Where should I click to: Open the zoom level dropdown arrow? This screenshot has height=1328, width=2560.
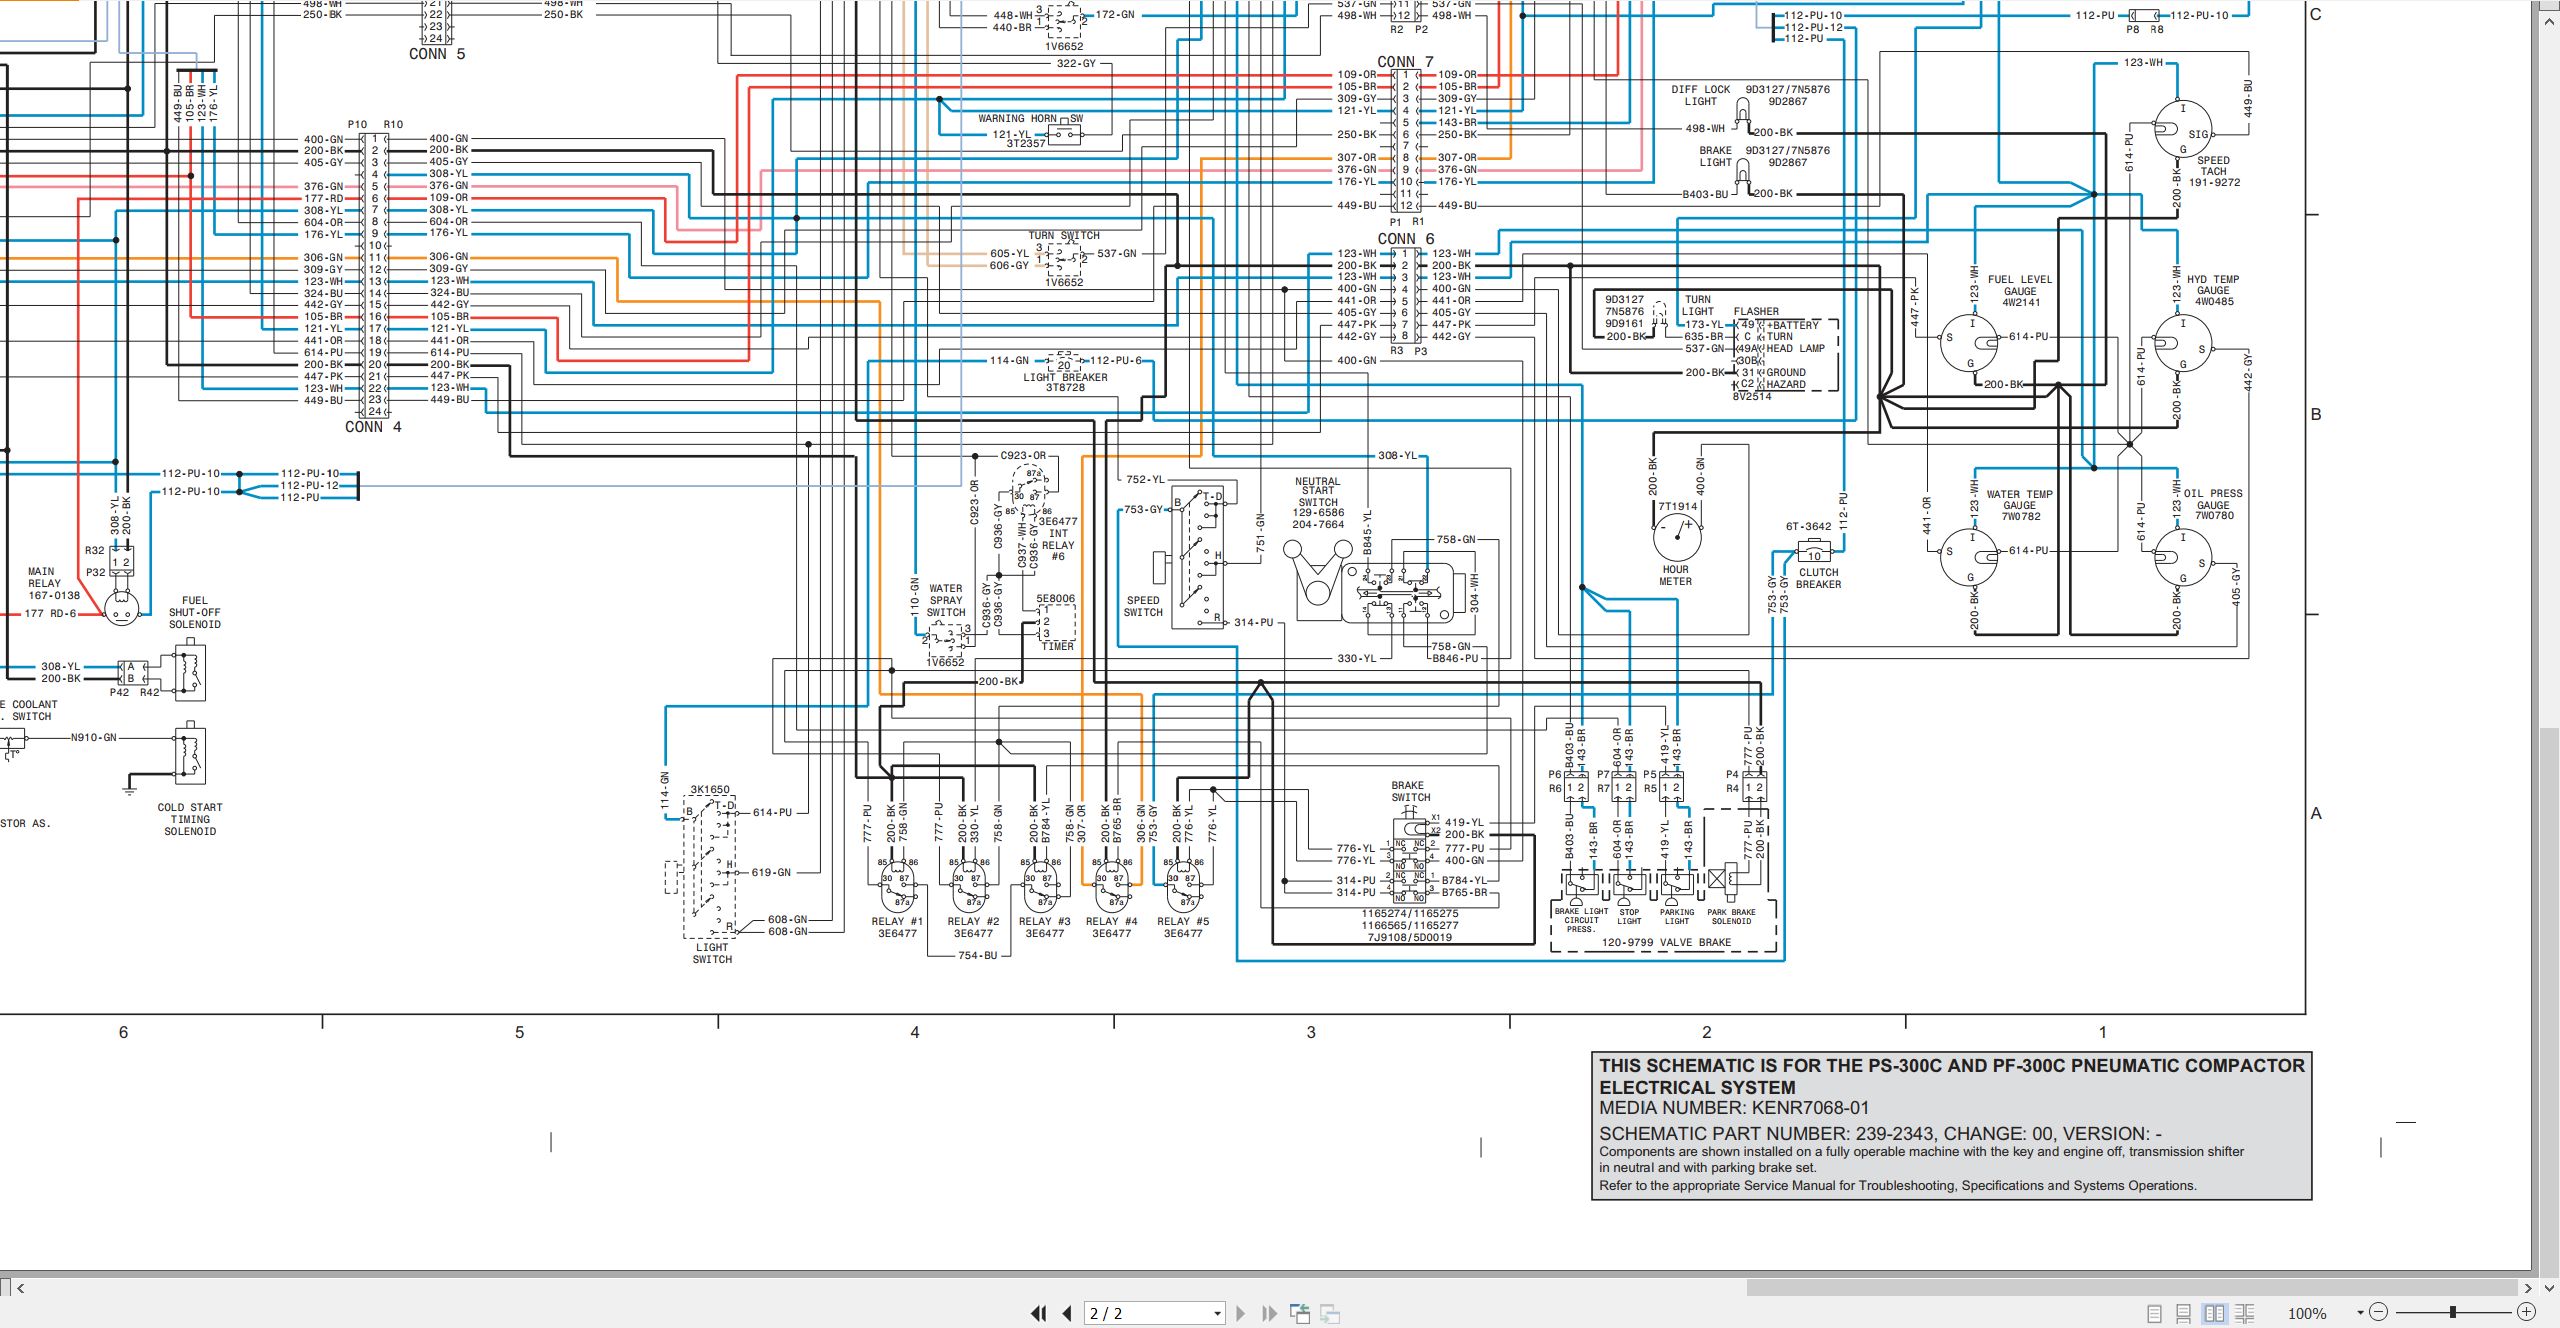[x=2360, y=1313]
